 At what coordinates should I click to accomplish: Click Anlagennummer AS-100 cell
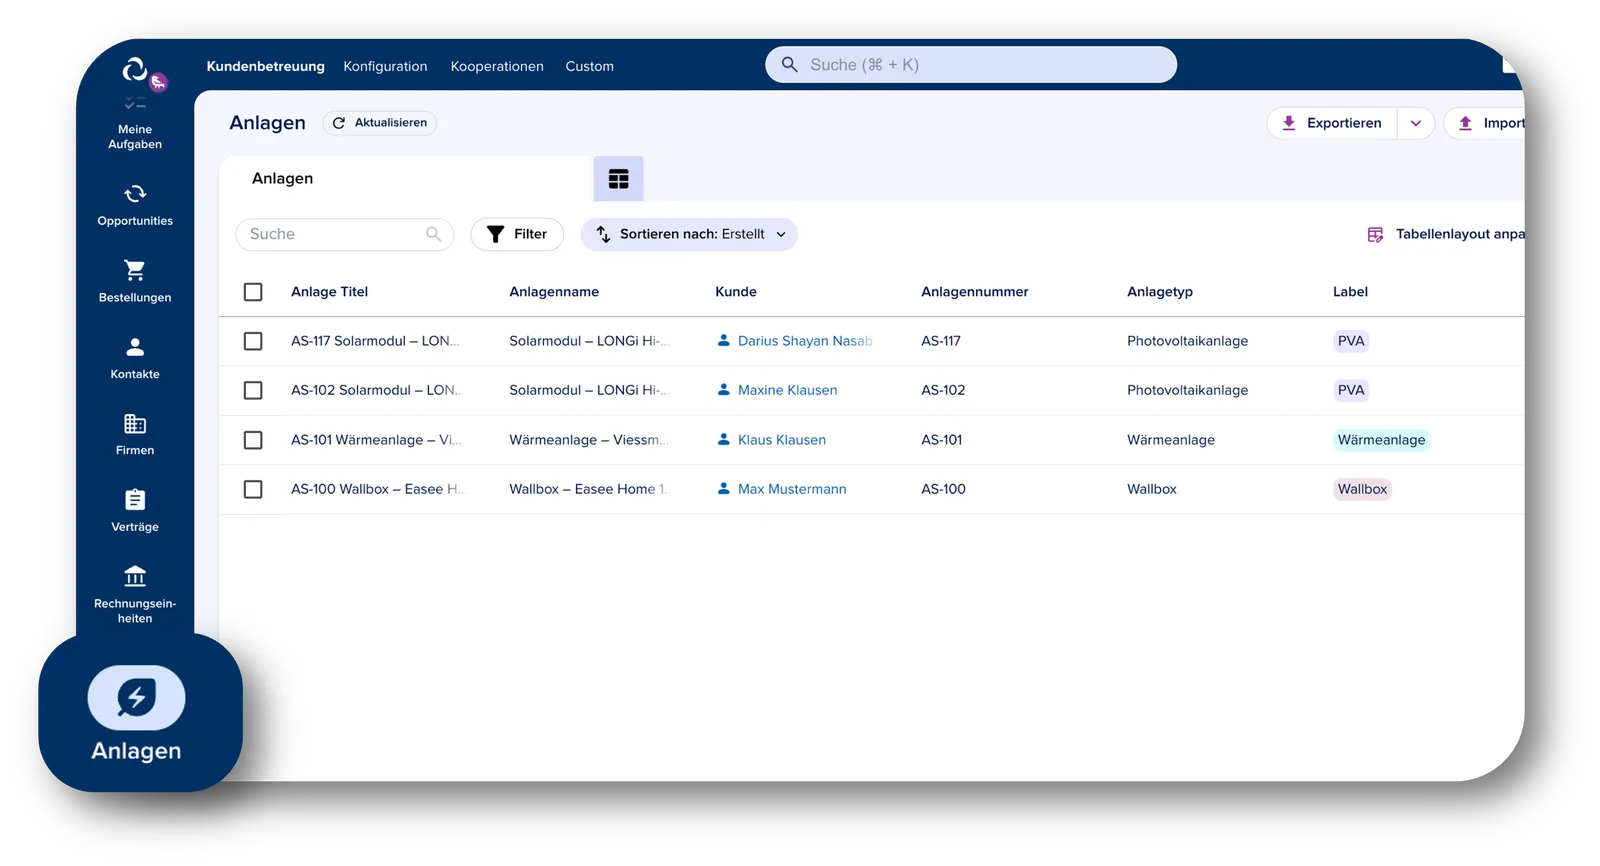944,489
